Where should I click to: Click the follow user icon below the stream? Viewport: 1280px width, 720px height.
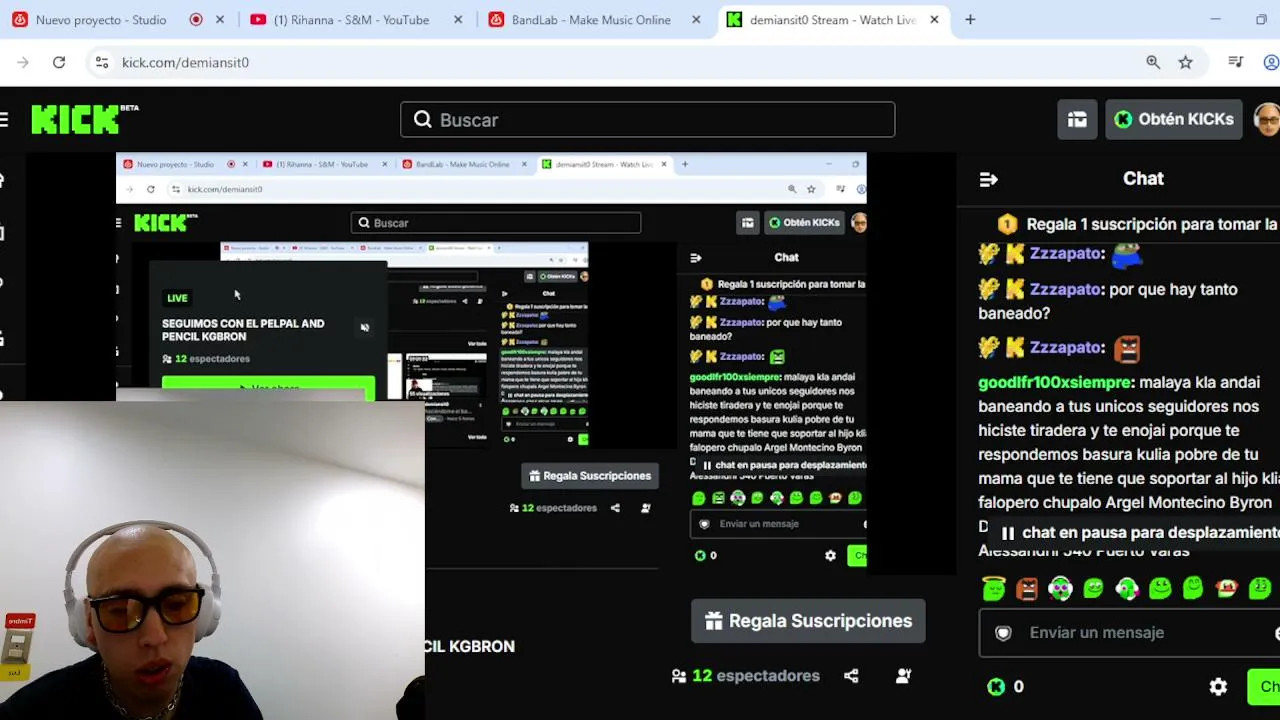coord(903,676)
